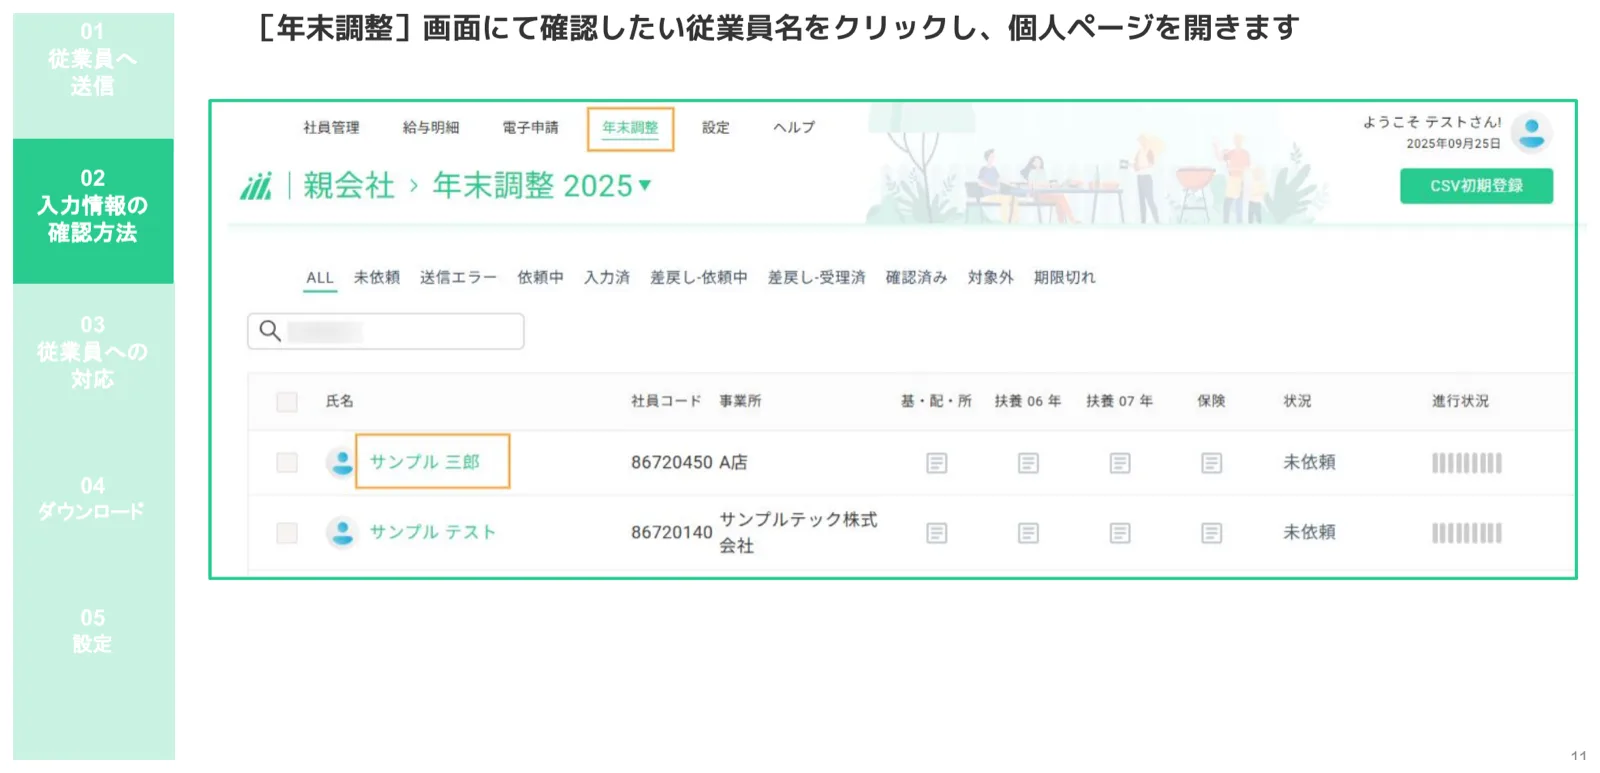Go to step 01 従業員へ送信

pyautogui.click(x=93, y=60)
